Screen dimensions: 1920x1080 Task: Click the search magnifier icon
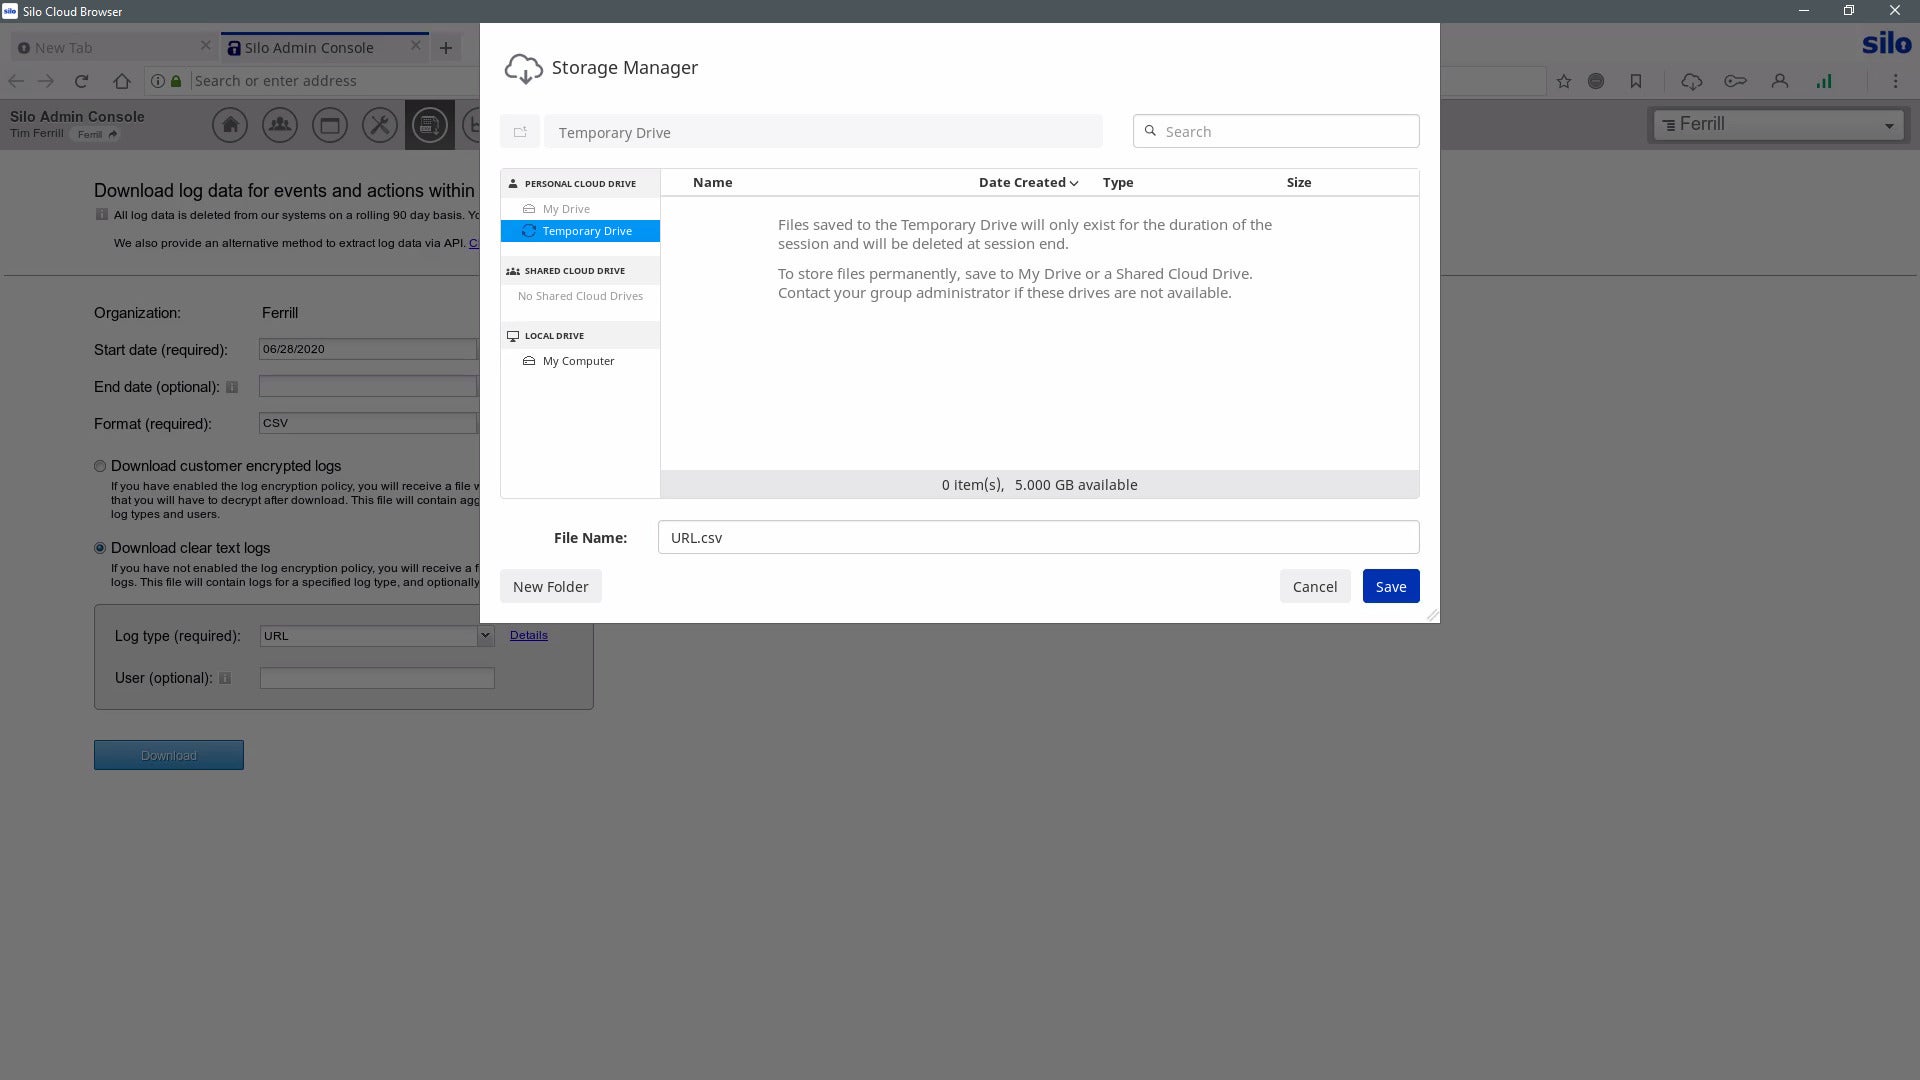(1150, 131)
